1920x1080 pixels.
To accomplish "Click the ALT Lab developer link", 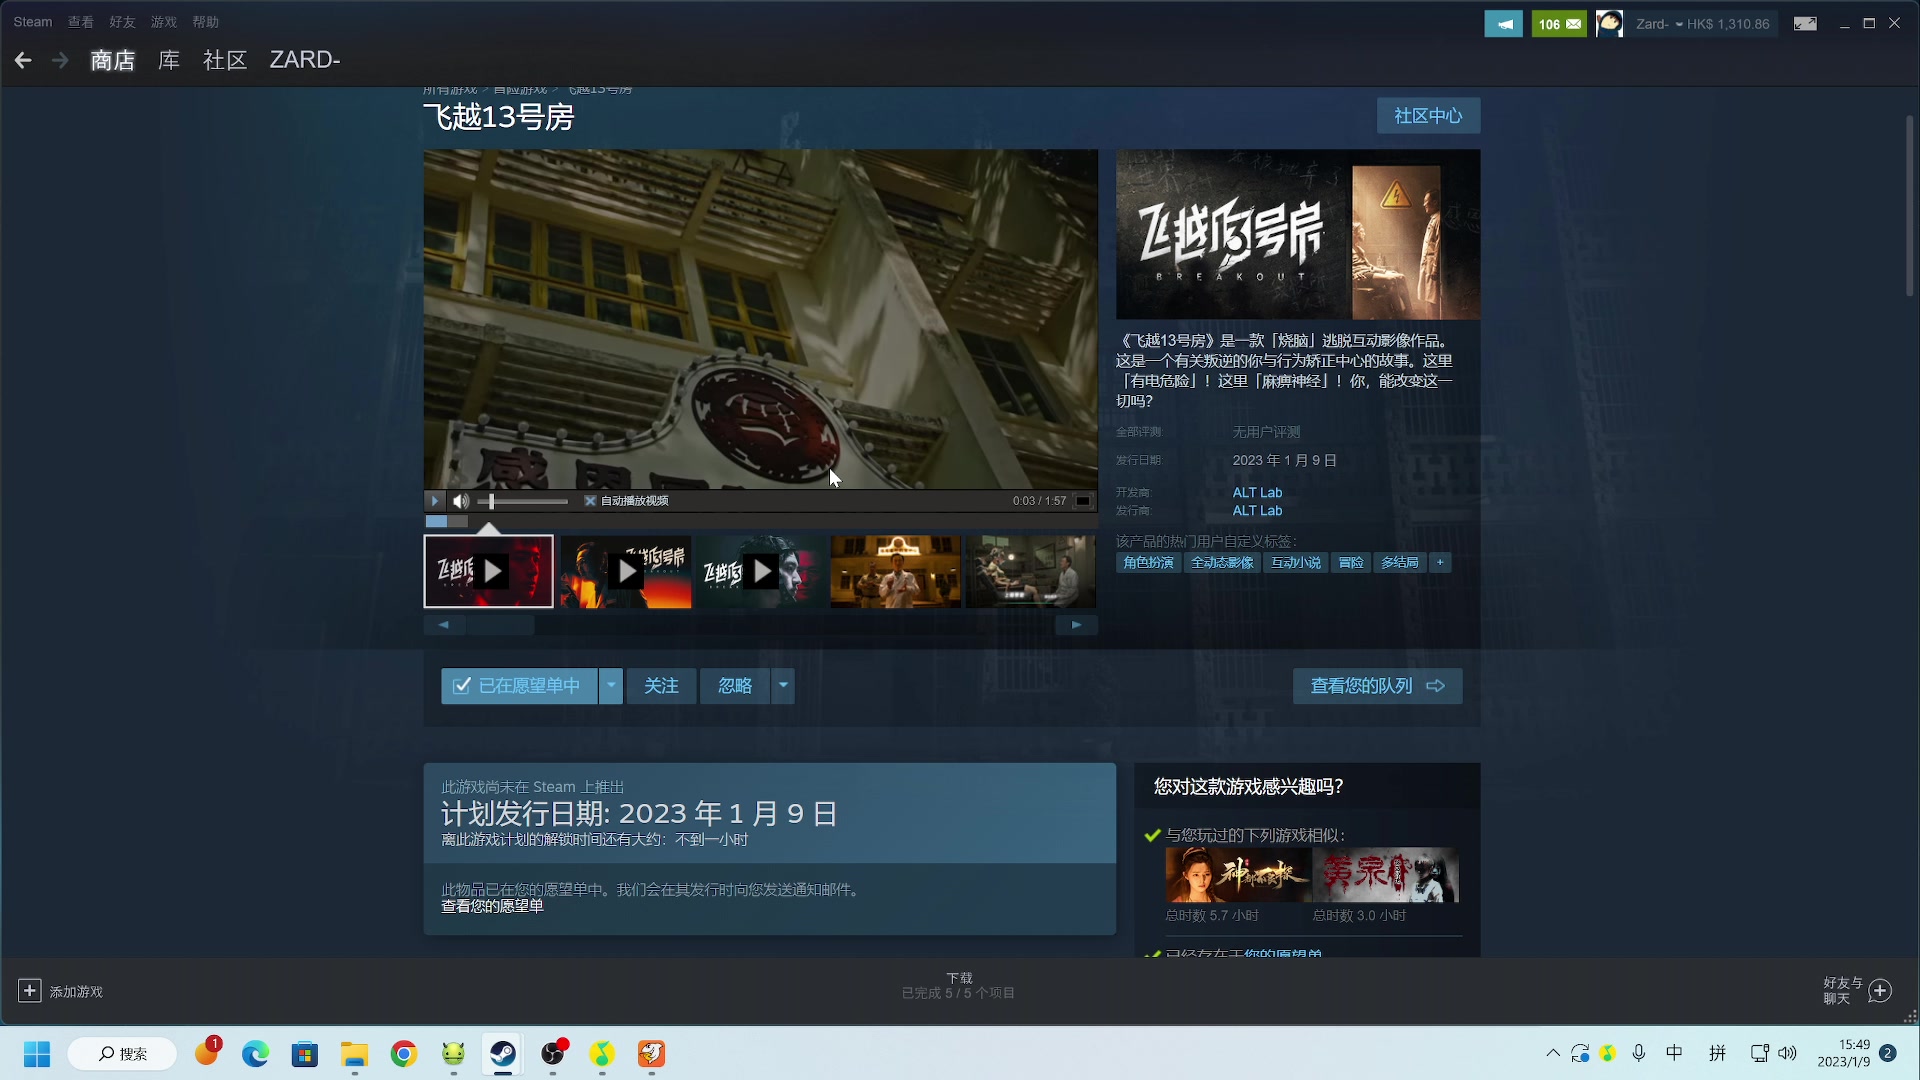I will (1257, 493).
